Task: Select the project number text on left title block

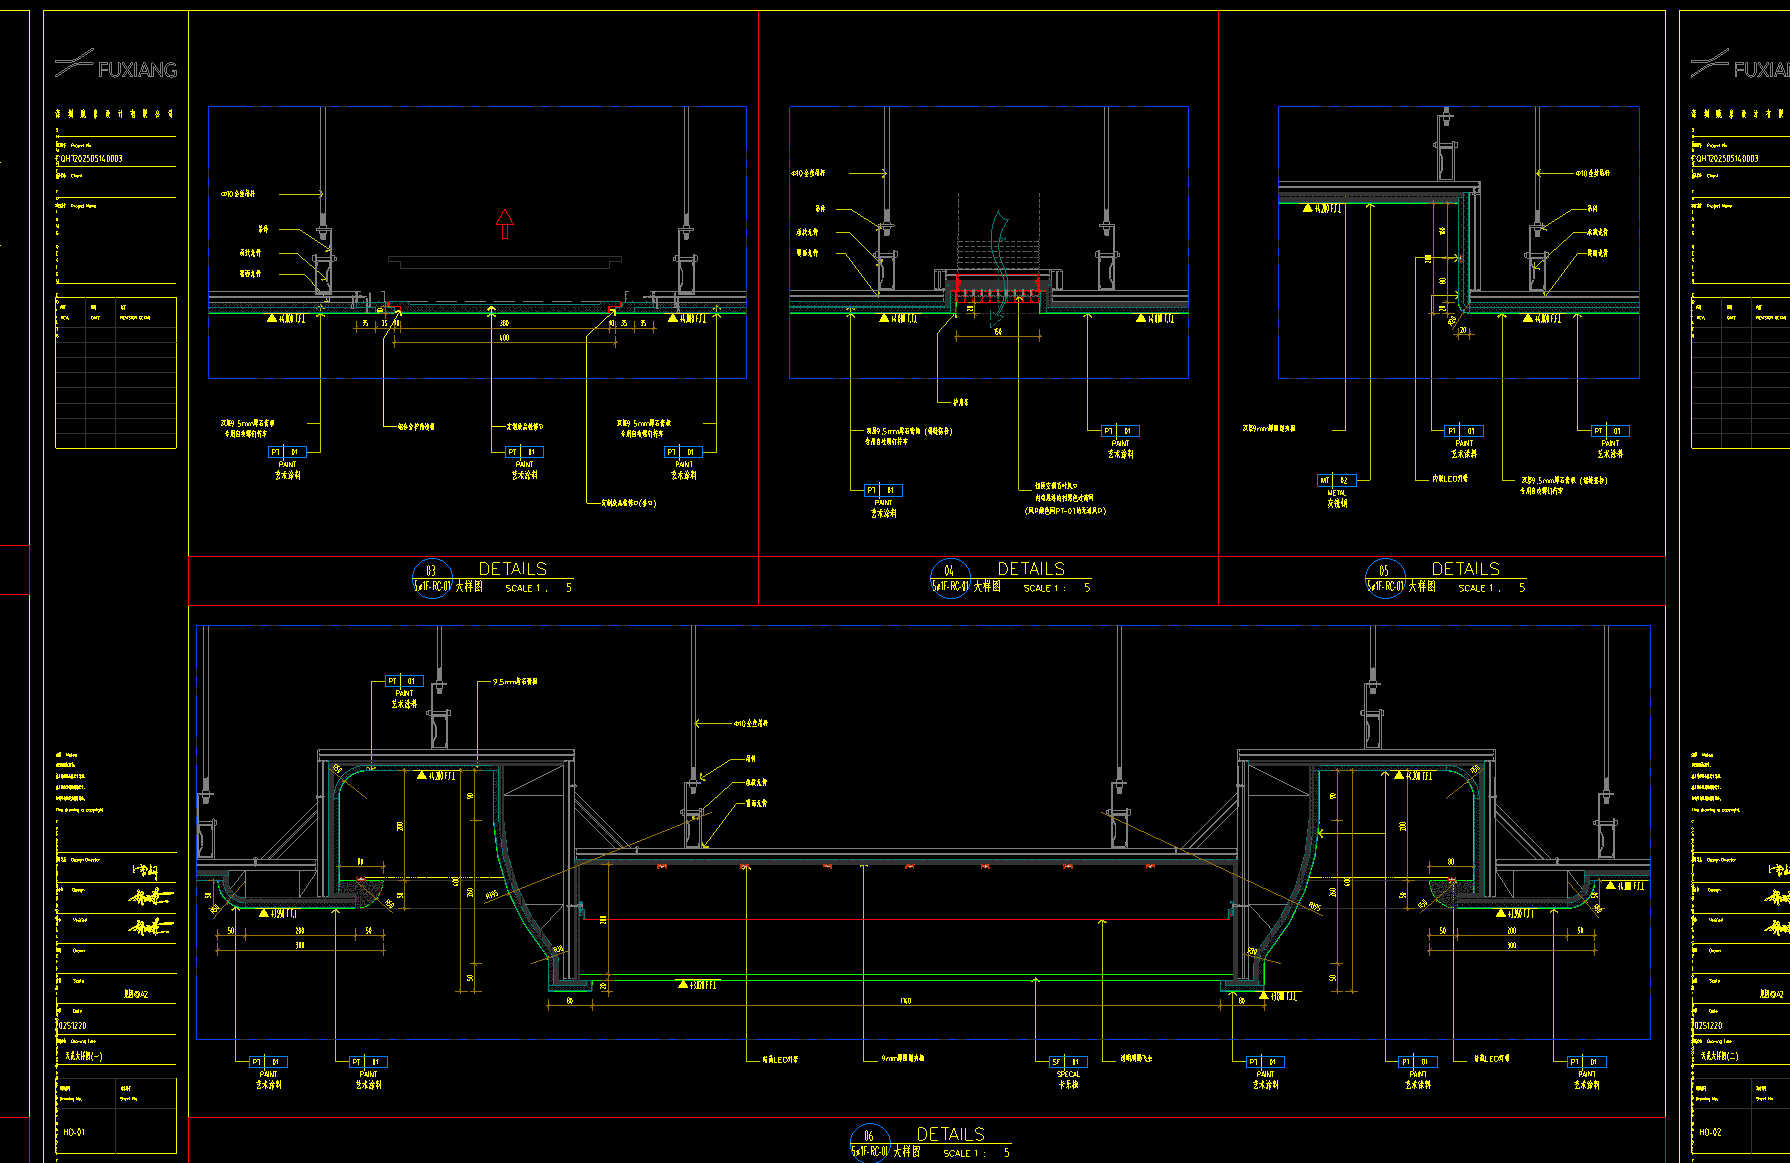Action: click(90, 158)
